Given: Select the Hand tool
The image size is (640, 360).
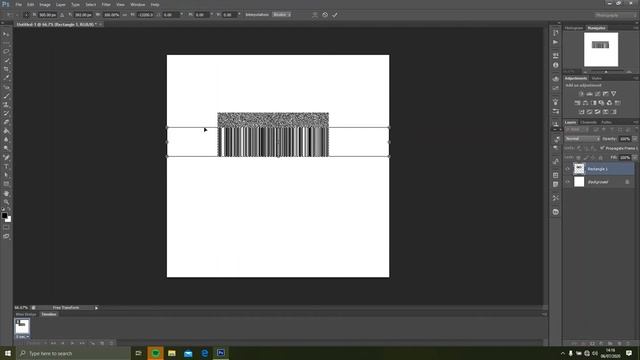Looking at the screenshot, I should coord(6,193).
